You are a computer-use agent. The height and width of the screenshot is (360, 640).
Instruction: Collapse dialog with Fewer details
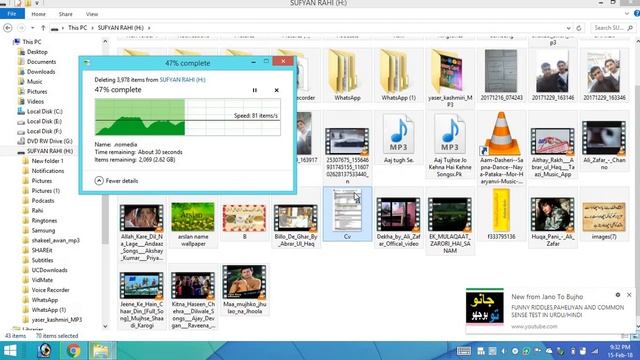point(117,181)
